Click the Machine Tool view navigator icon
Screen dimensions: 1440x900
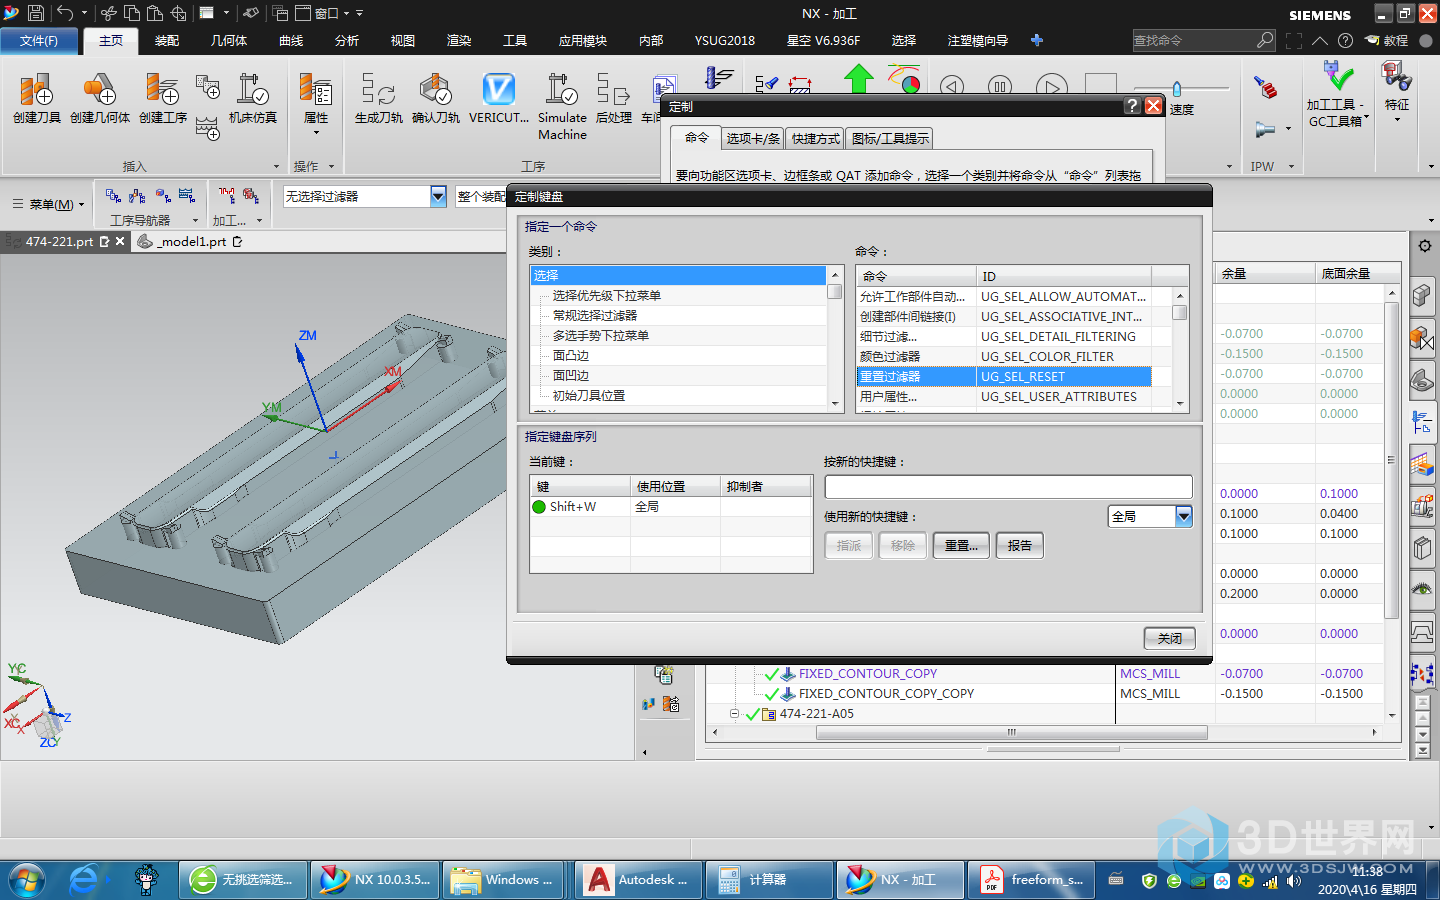coord(137,195)
